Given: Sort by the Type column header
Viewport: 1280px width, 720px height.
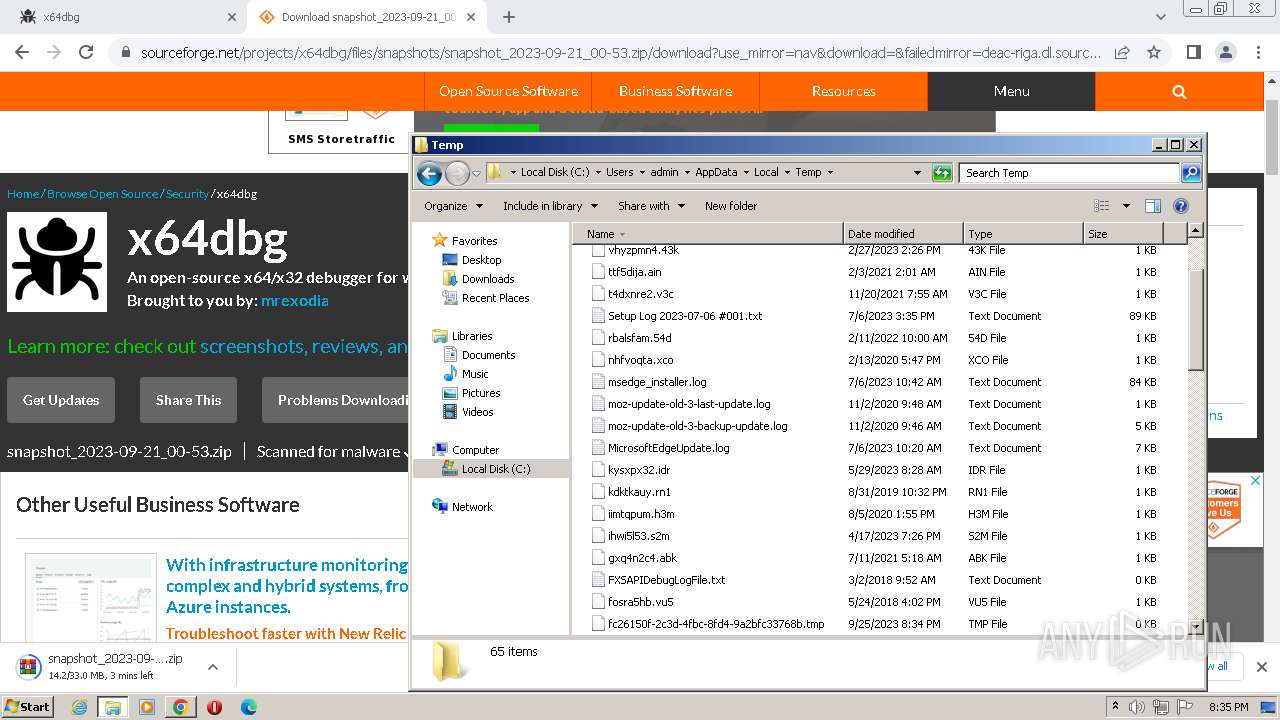Looking at the screenshot, I should tap(1023, 234).
